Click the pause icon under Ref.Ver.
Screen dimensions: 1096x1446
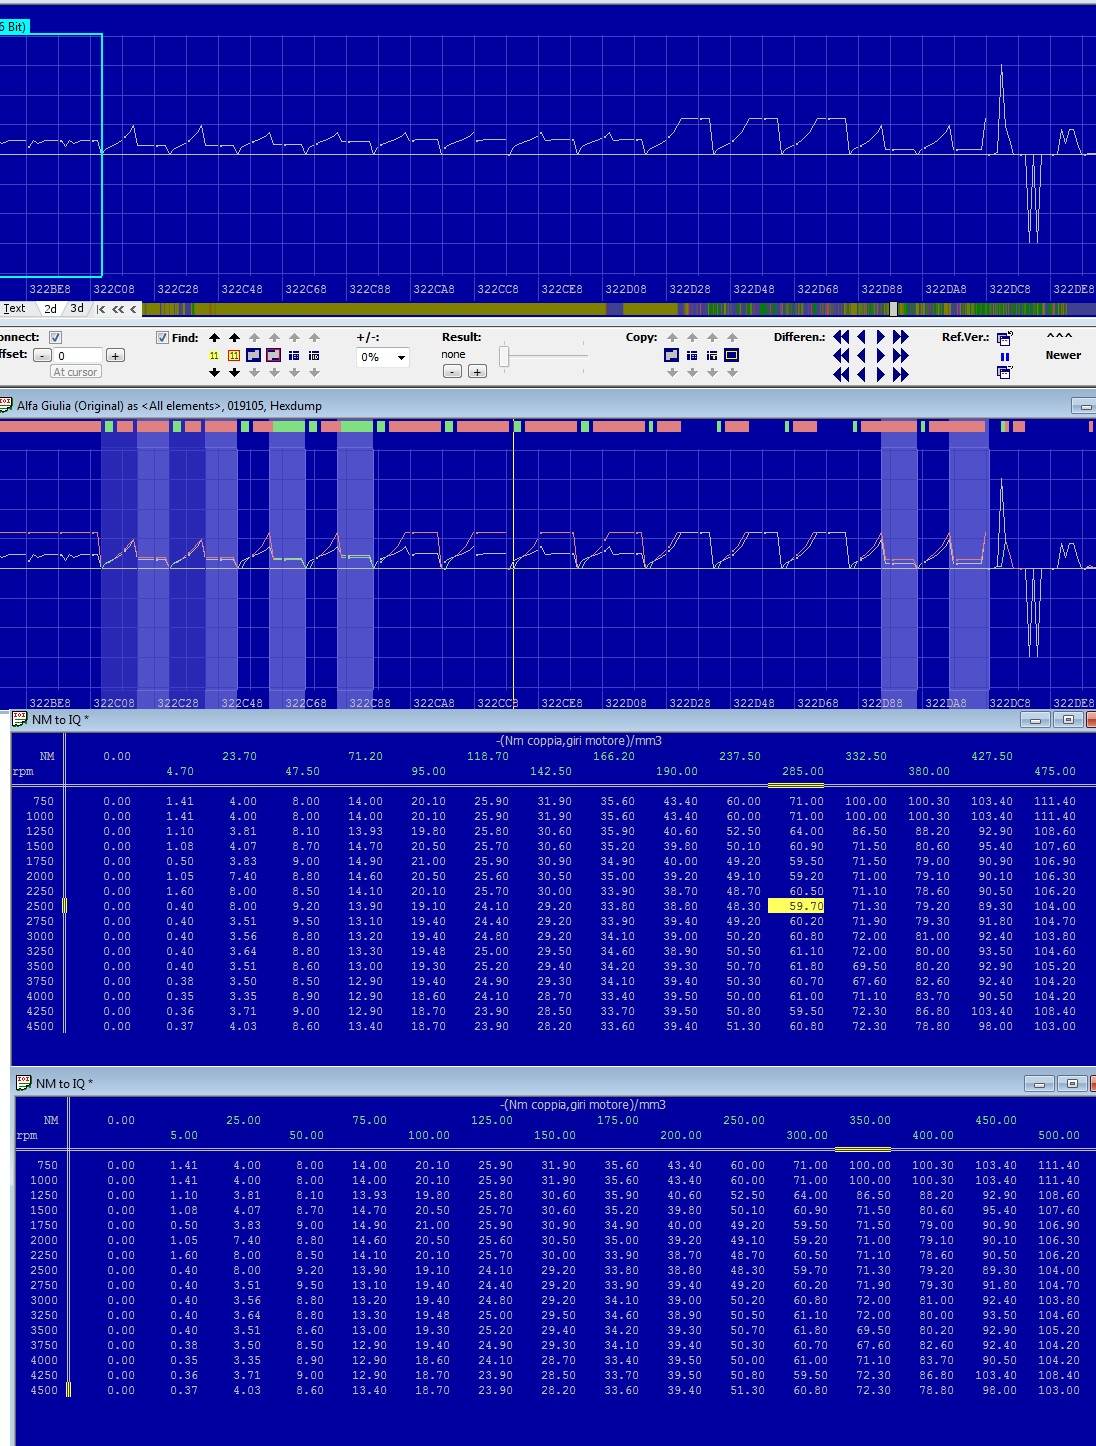[1004, 356]
